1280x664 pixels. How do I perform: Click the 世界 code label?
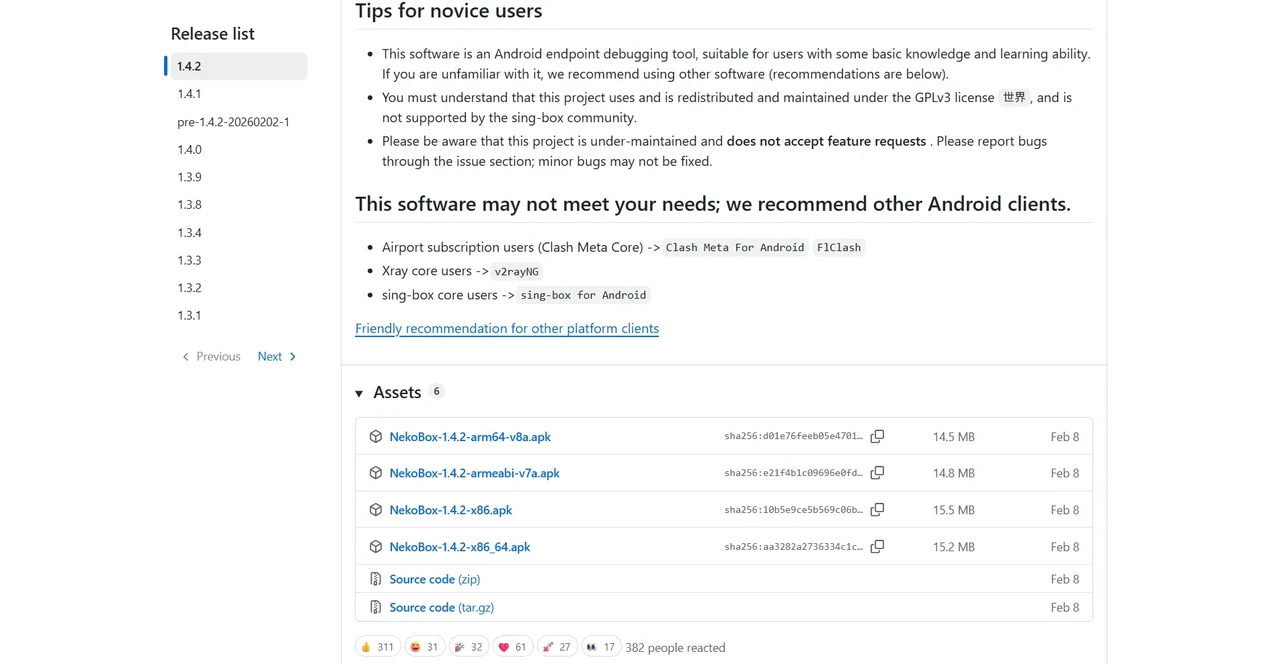1014,97
